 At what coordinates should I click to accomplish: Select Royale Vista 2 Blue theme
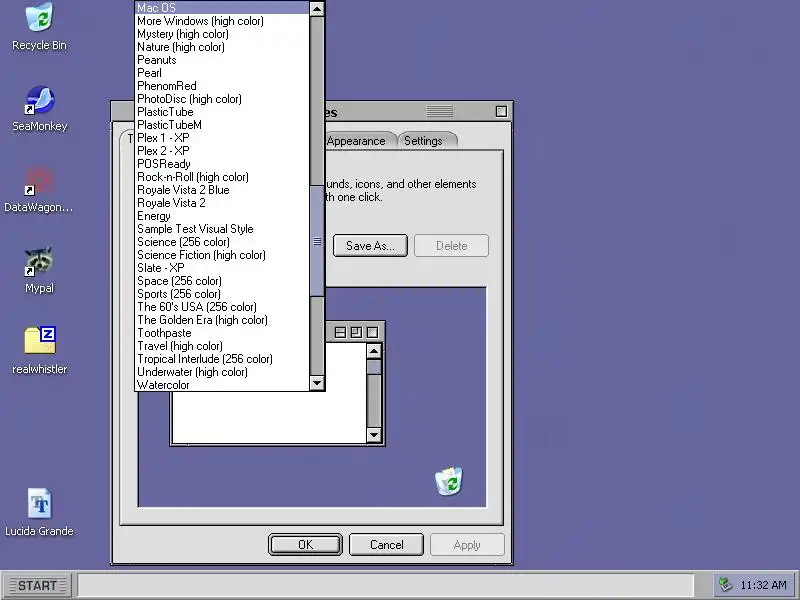pyautogui.click(x=222, y=190)
